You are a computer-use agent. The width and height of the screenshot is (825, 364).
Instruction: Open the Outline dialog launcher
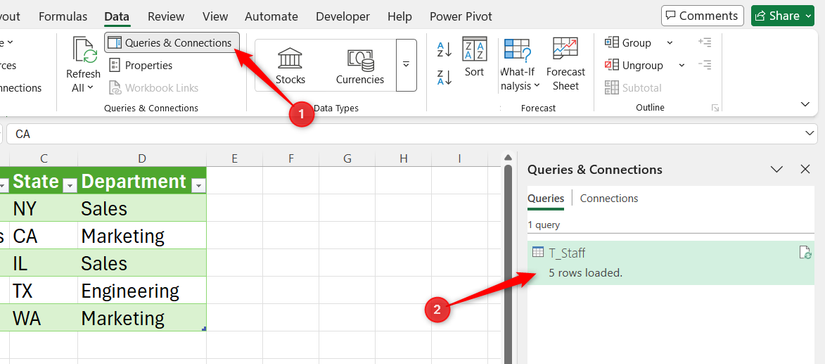(715, 108)
